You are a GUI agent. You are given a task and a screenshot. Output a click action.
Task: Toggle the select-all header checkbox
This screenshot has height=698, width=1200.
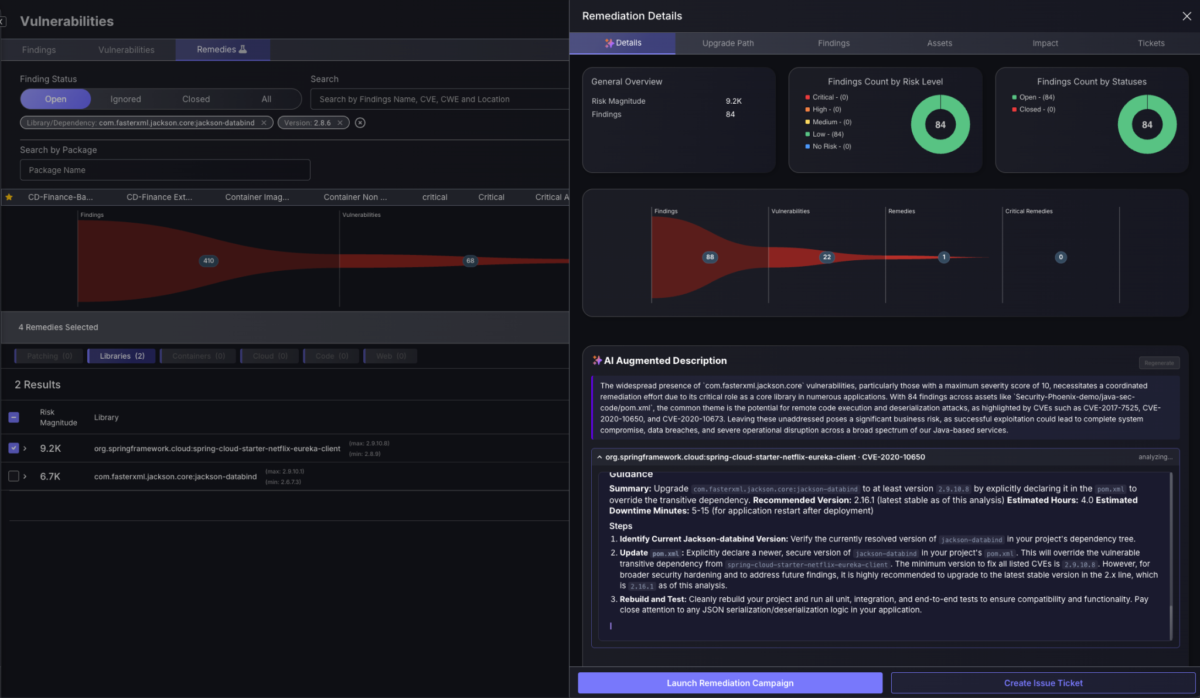(x=13, y=417)
